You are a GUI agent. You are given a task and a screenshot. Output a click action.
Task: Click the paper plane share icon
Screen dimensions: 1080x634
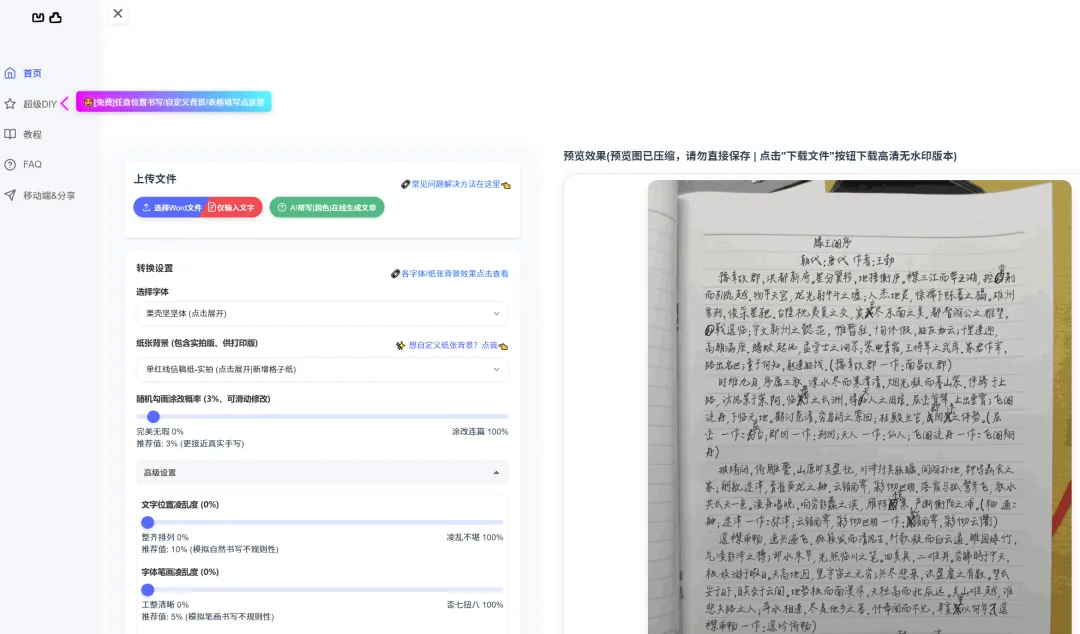[x=10, y=196]
